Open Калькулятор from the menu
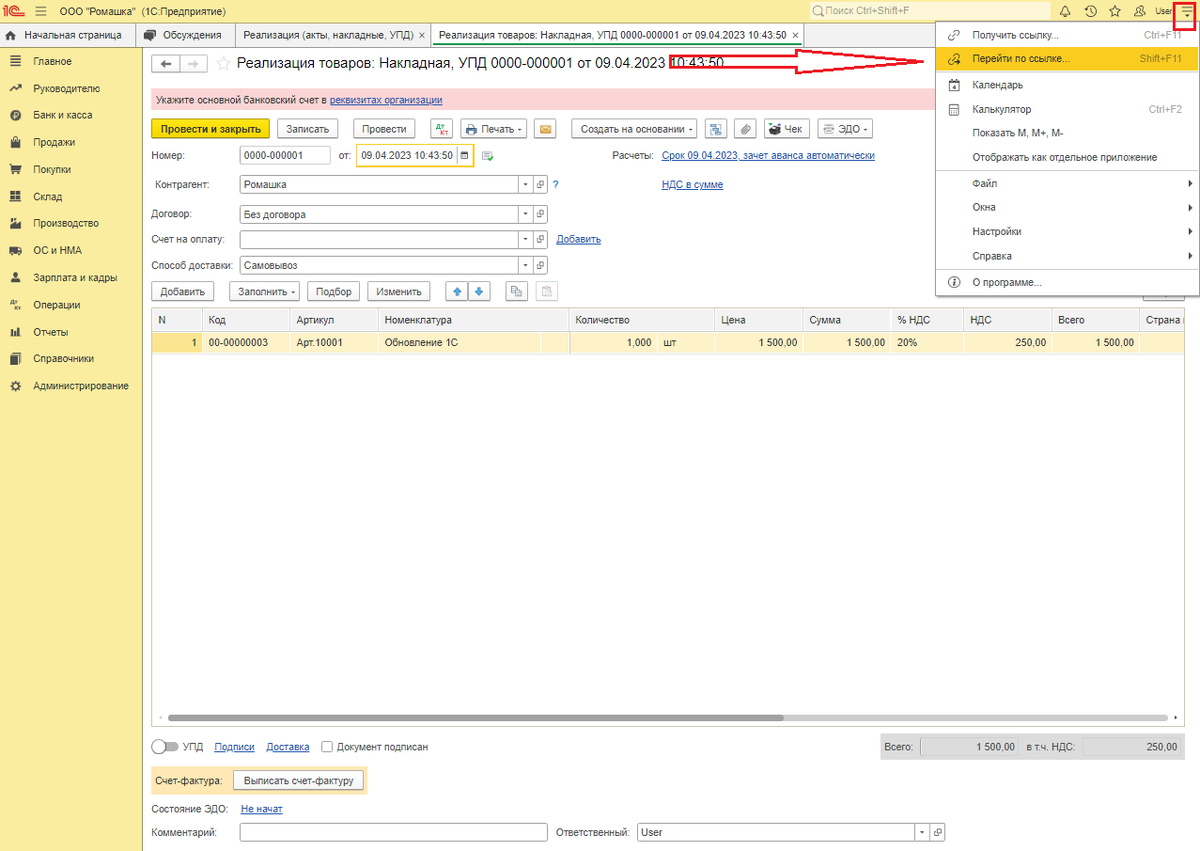The height and width of the screenshot is (851, 1200). [1066, 110]
